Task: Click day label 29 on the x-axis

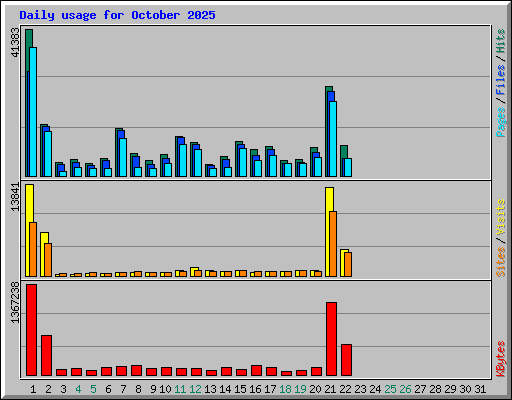Action: tap(450, 389)
